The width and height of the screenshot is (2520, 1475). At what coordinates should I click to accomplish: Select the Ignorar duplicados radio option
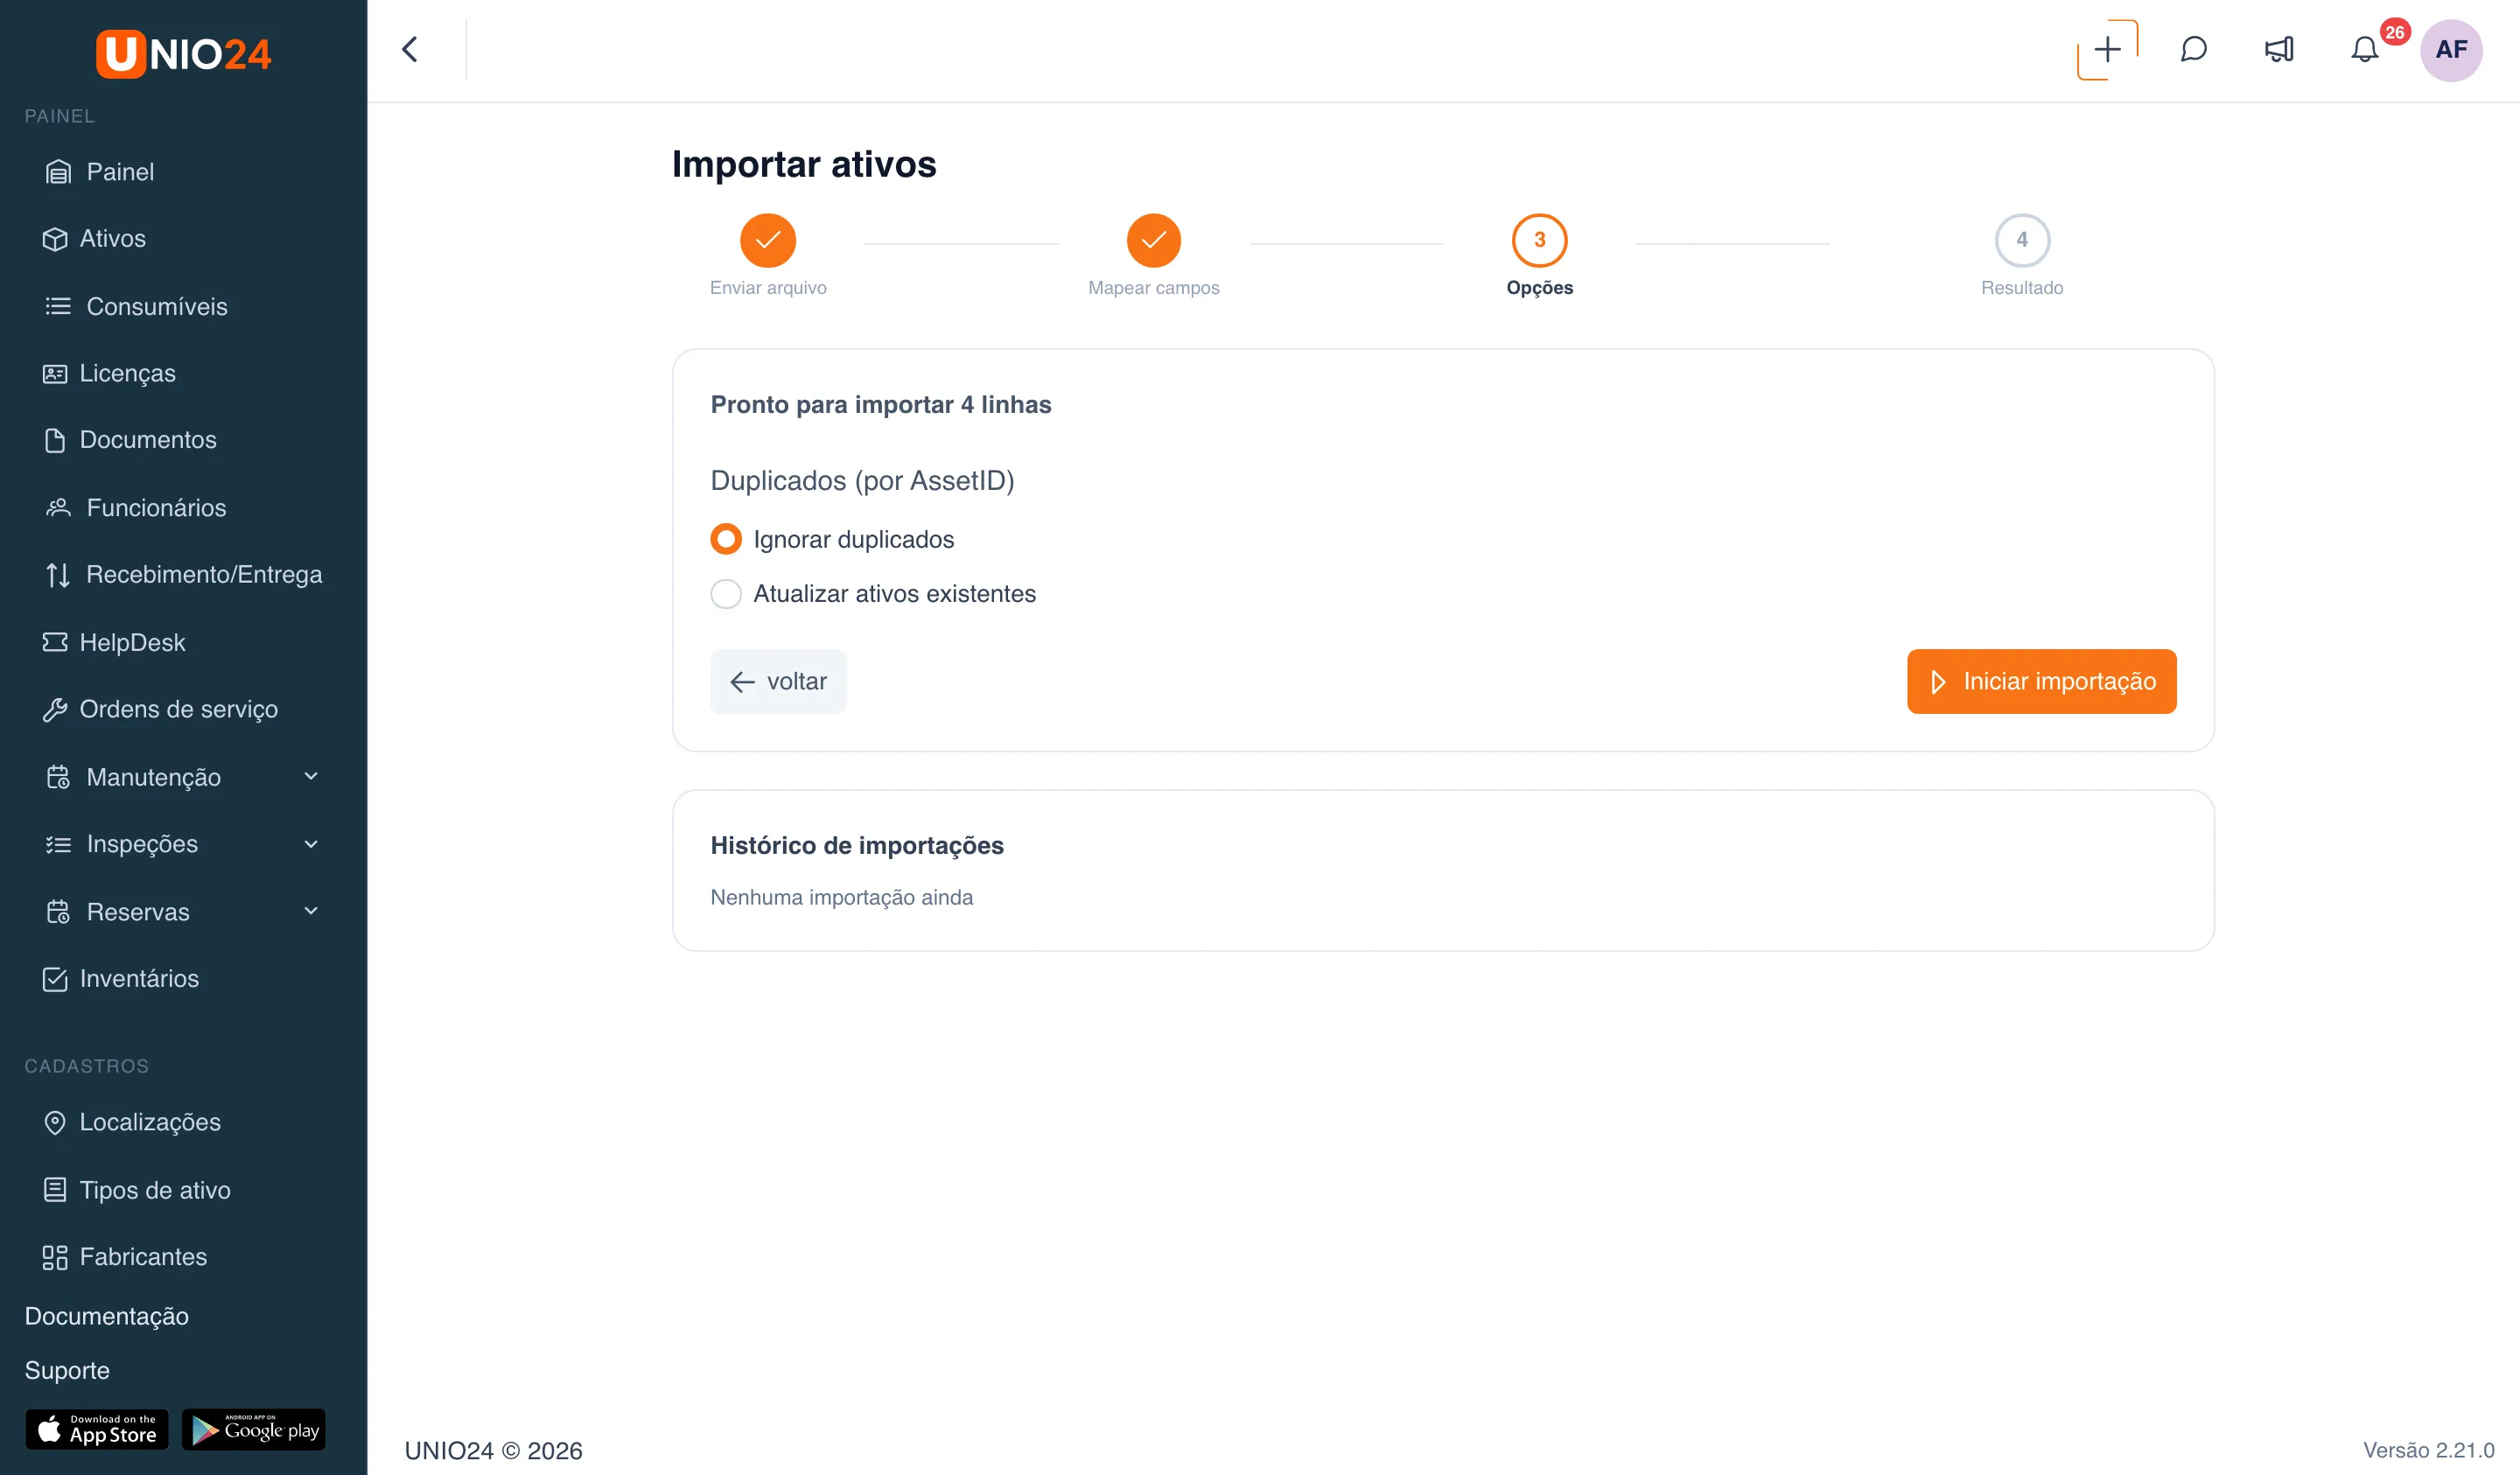click(x=726, y=539)
